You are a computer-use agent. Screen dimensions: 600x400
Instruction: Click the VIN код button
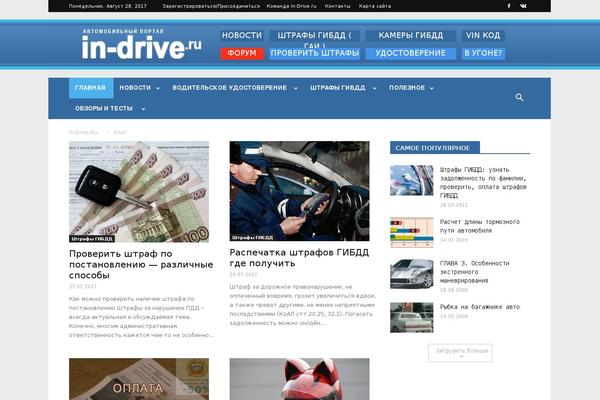point(483,36)
